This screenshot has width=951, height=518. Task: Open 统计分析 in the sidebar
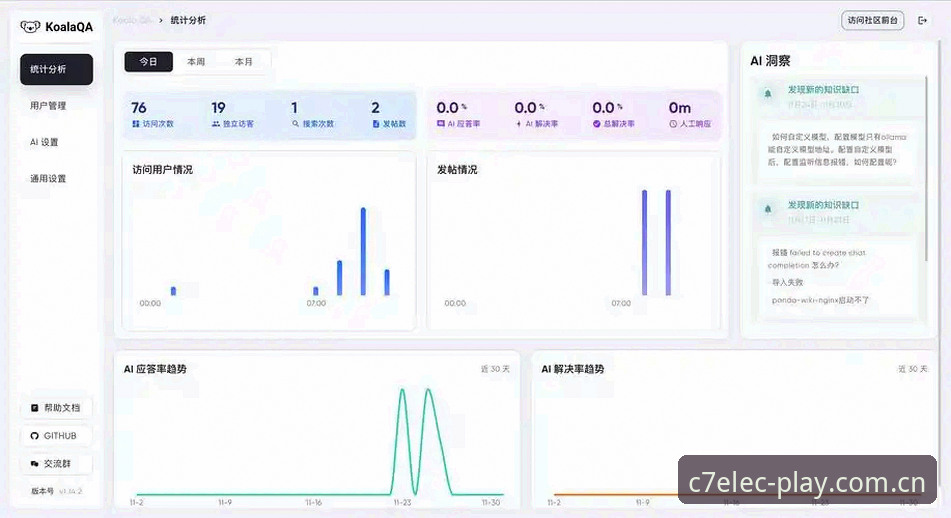tap(56, 69)
